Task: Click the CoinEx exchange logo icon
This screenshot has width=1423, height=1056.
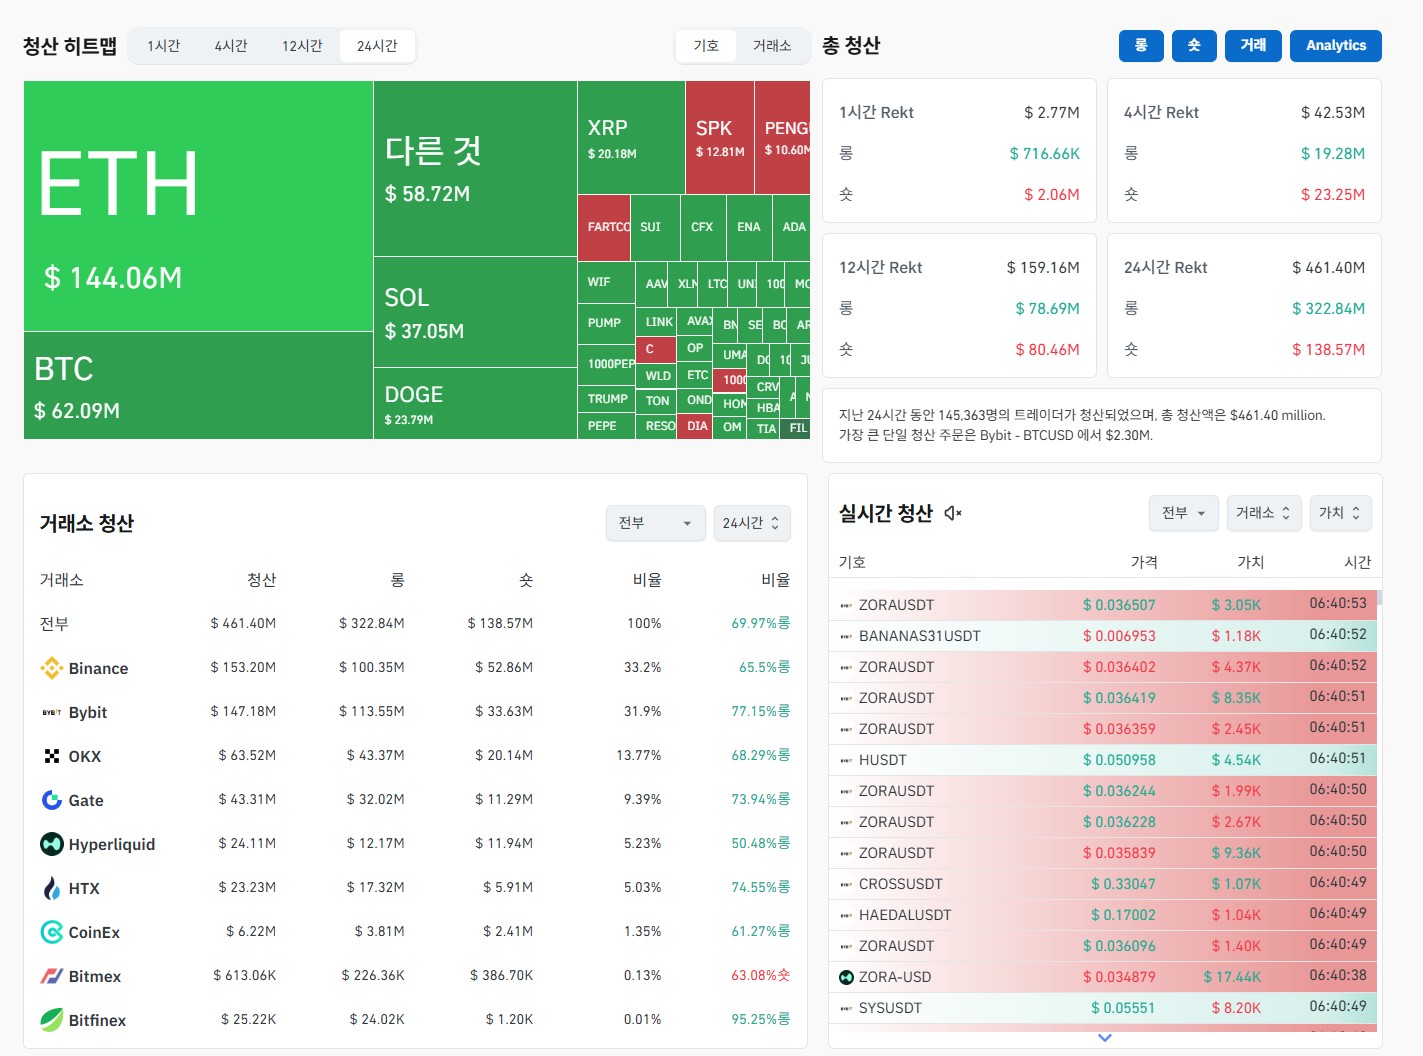Action: [51, 932]
